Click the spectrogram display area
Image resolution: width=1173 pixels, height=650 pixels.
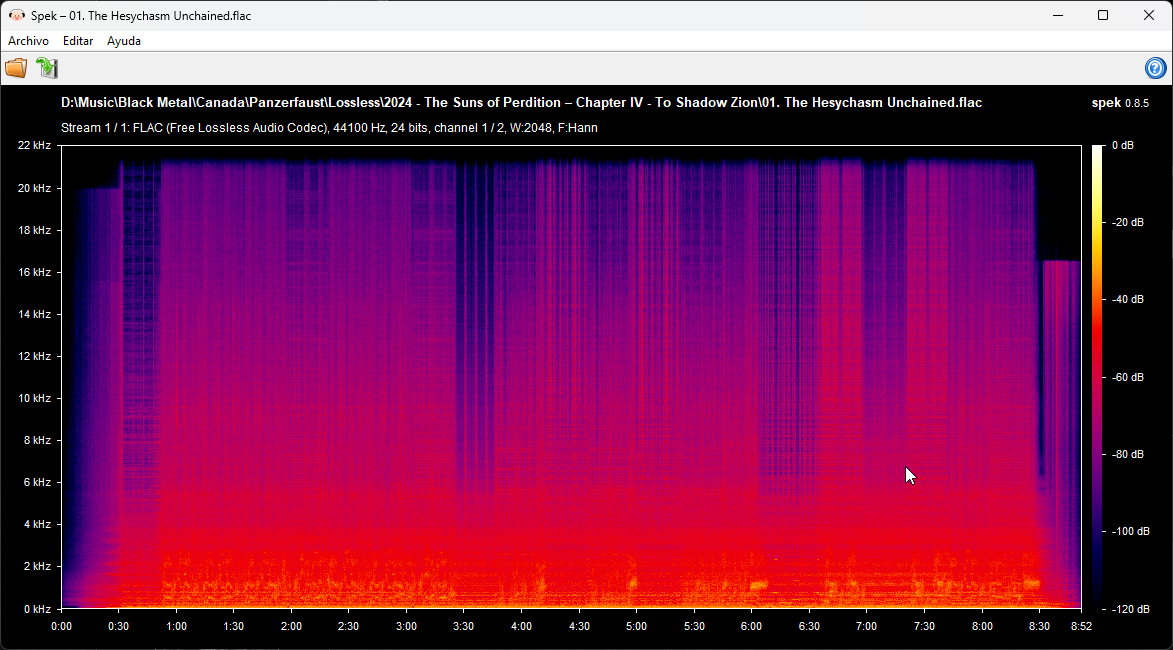[572, 377]
